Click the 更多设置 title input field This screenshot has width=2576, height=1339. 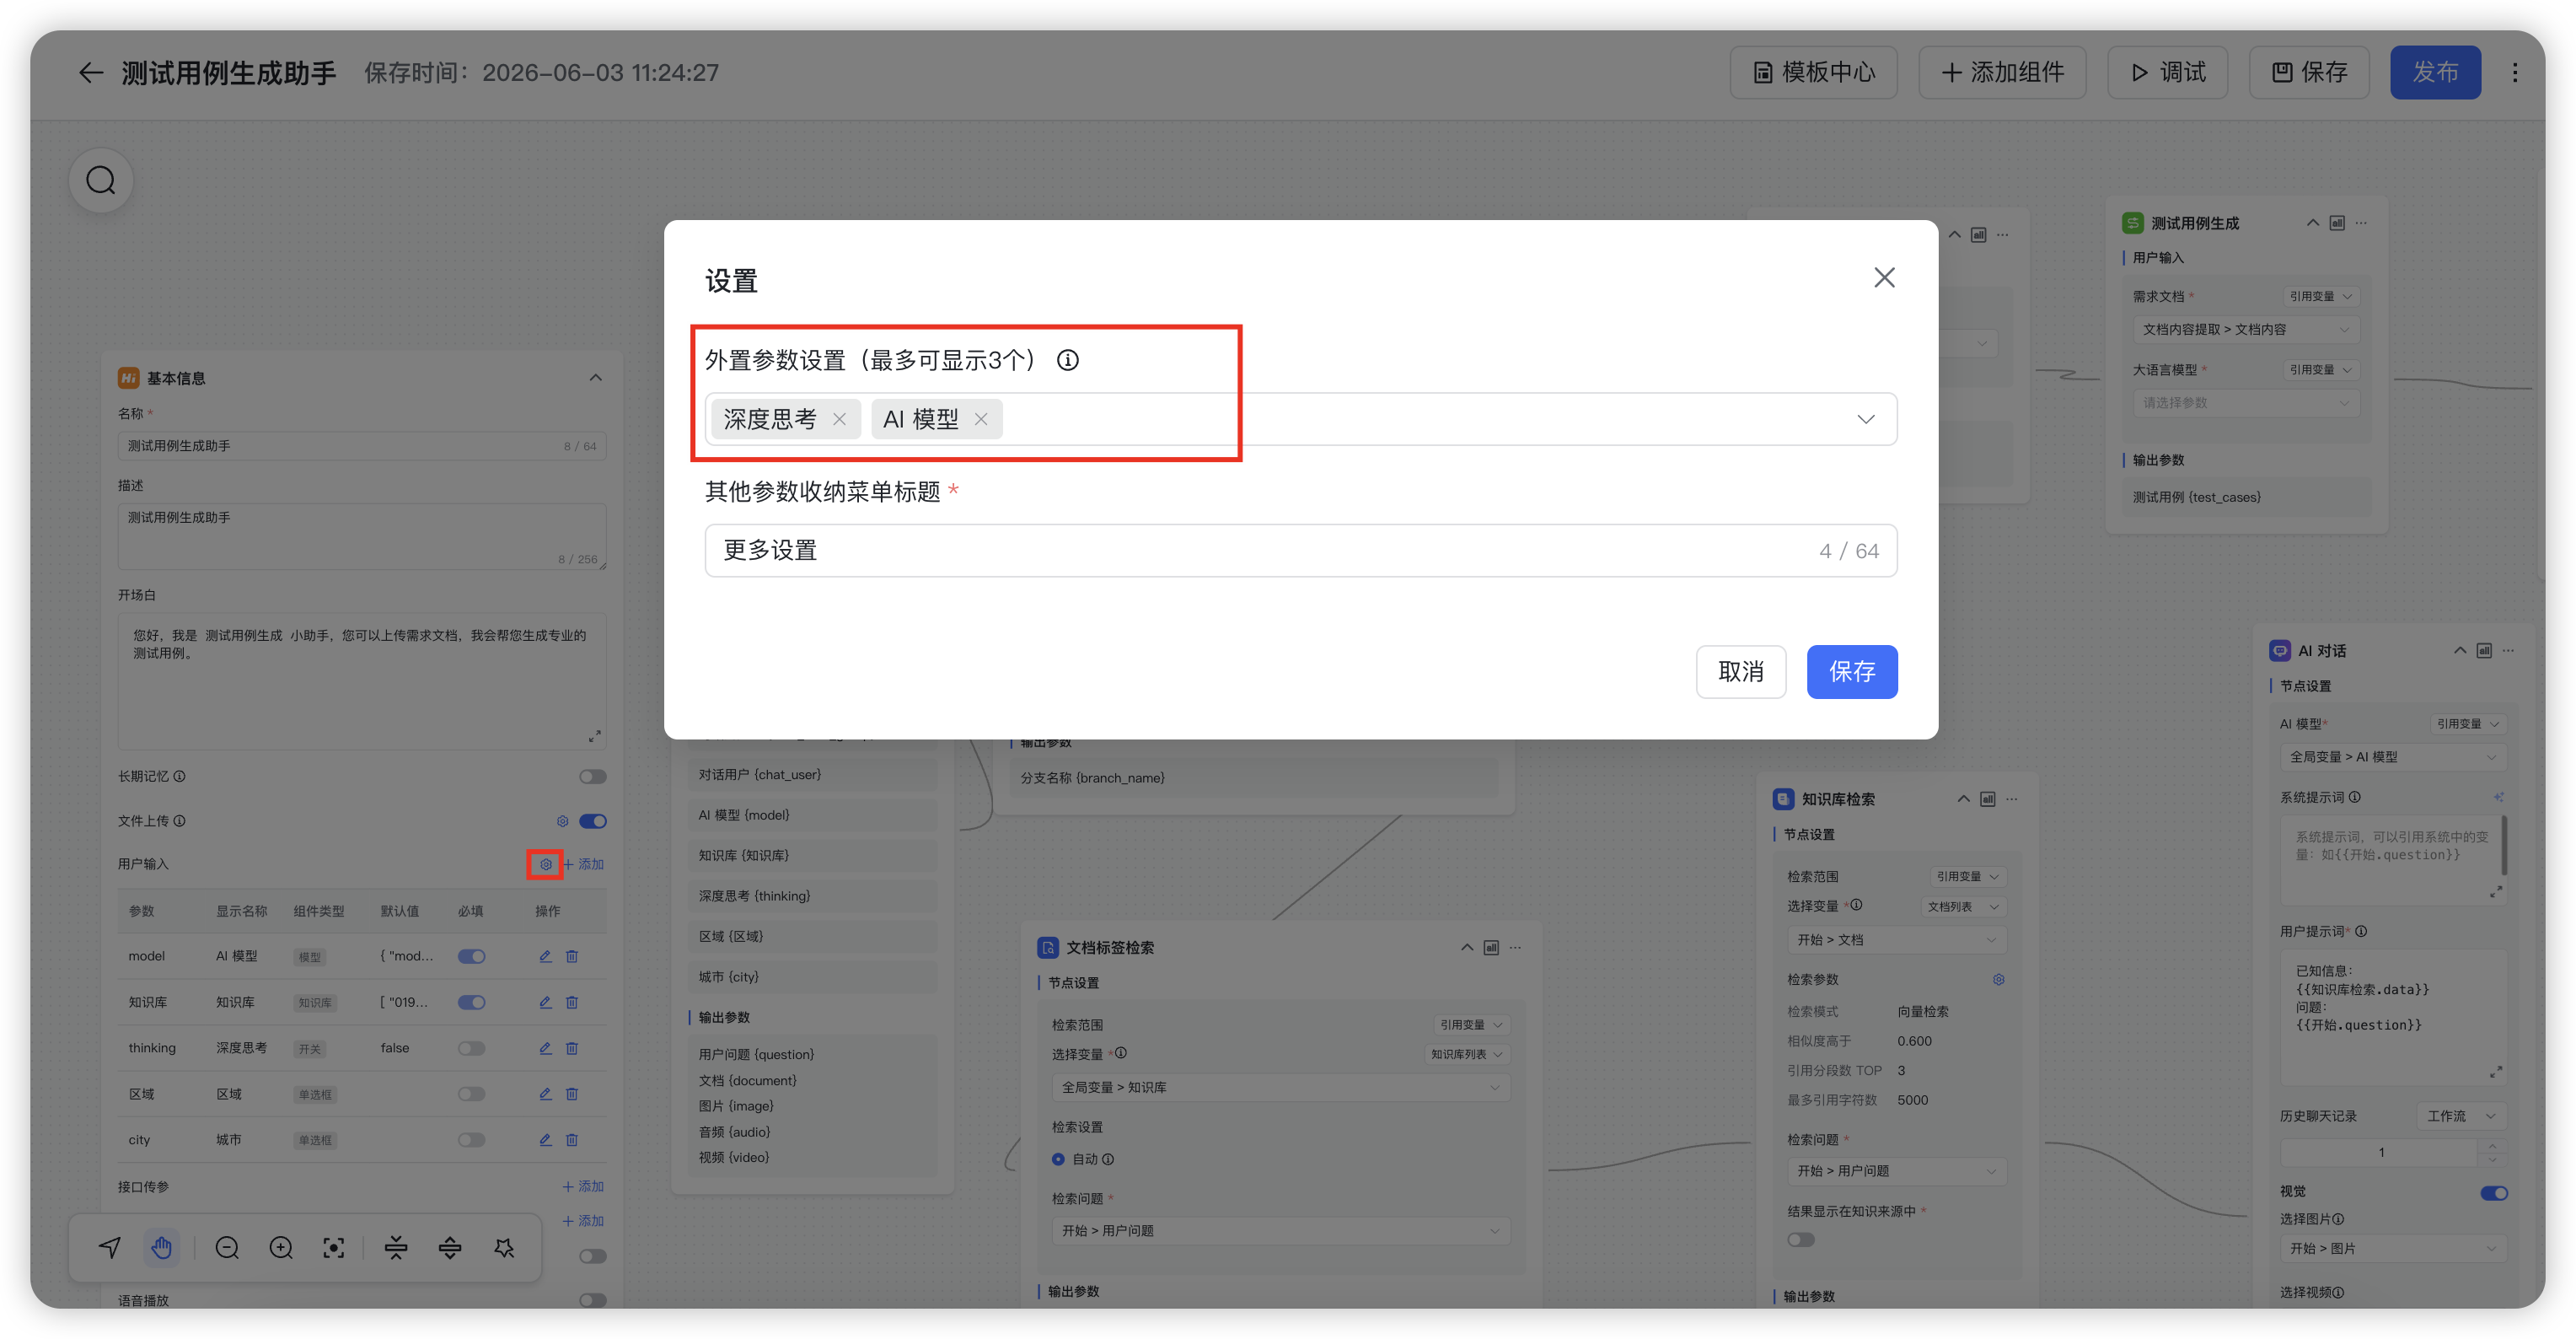(1301, 551)
